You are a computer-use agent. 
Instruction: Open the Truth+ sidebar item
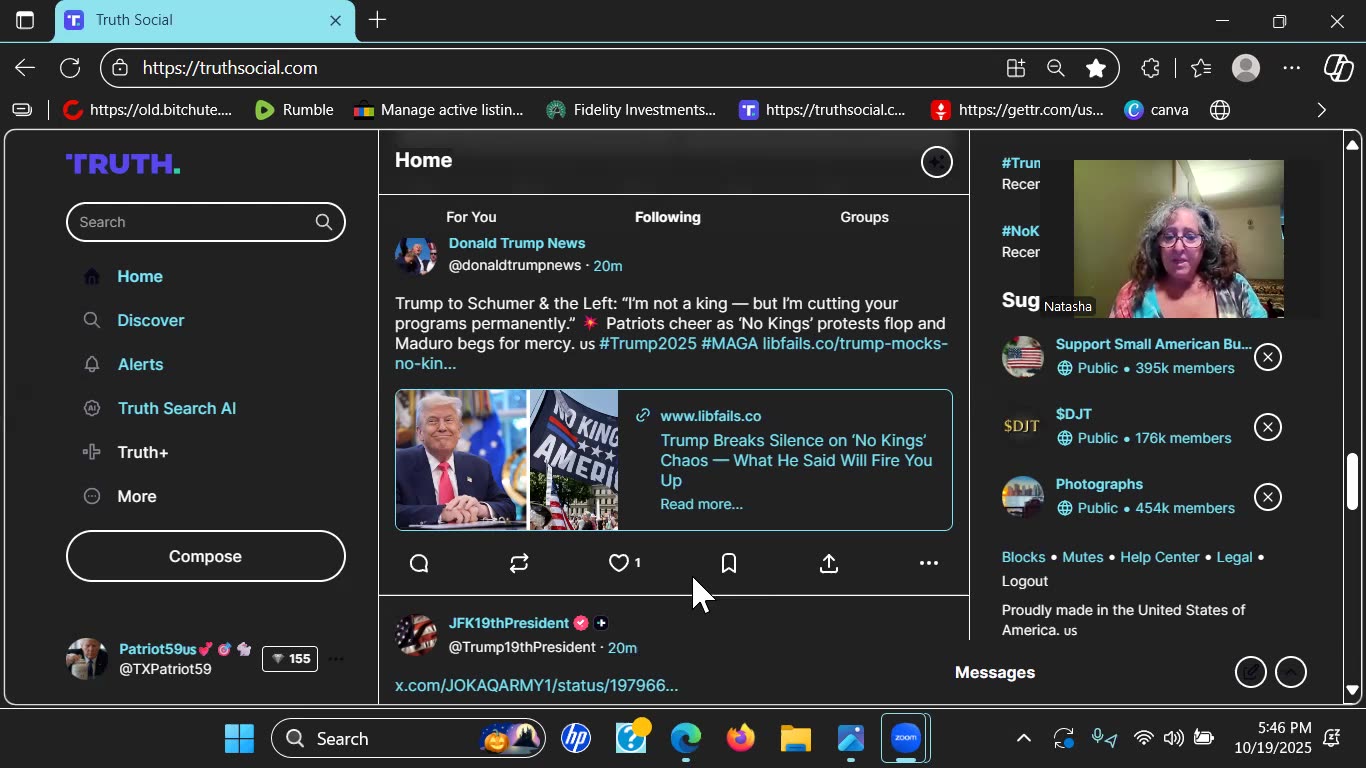coord(143,453)
